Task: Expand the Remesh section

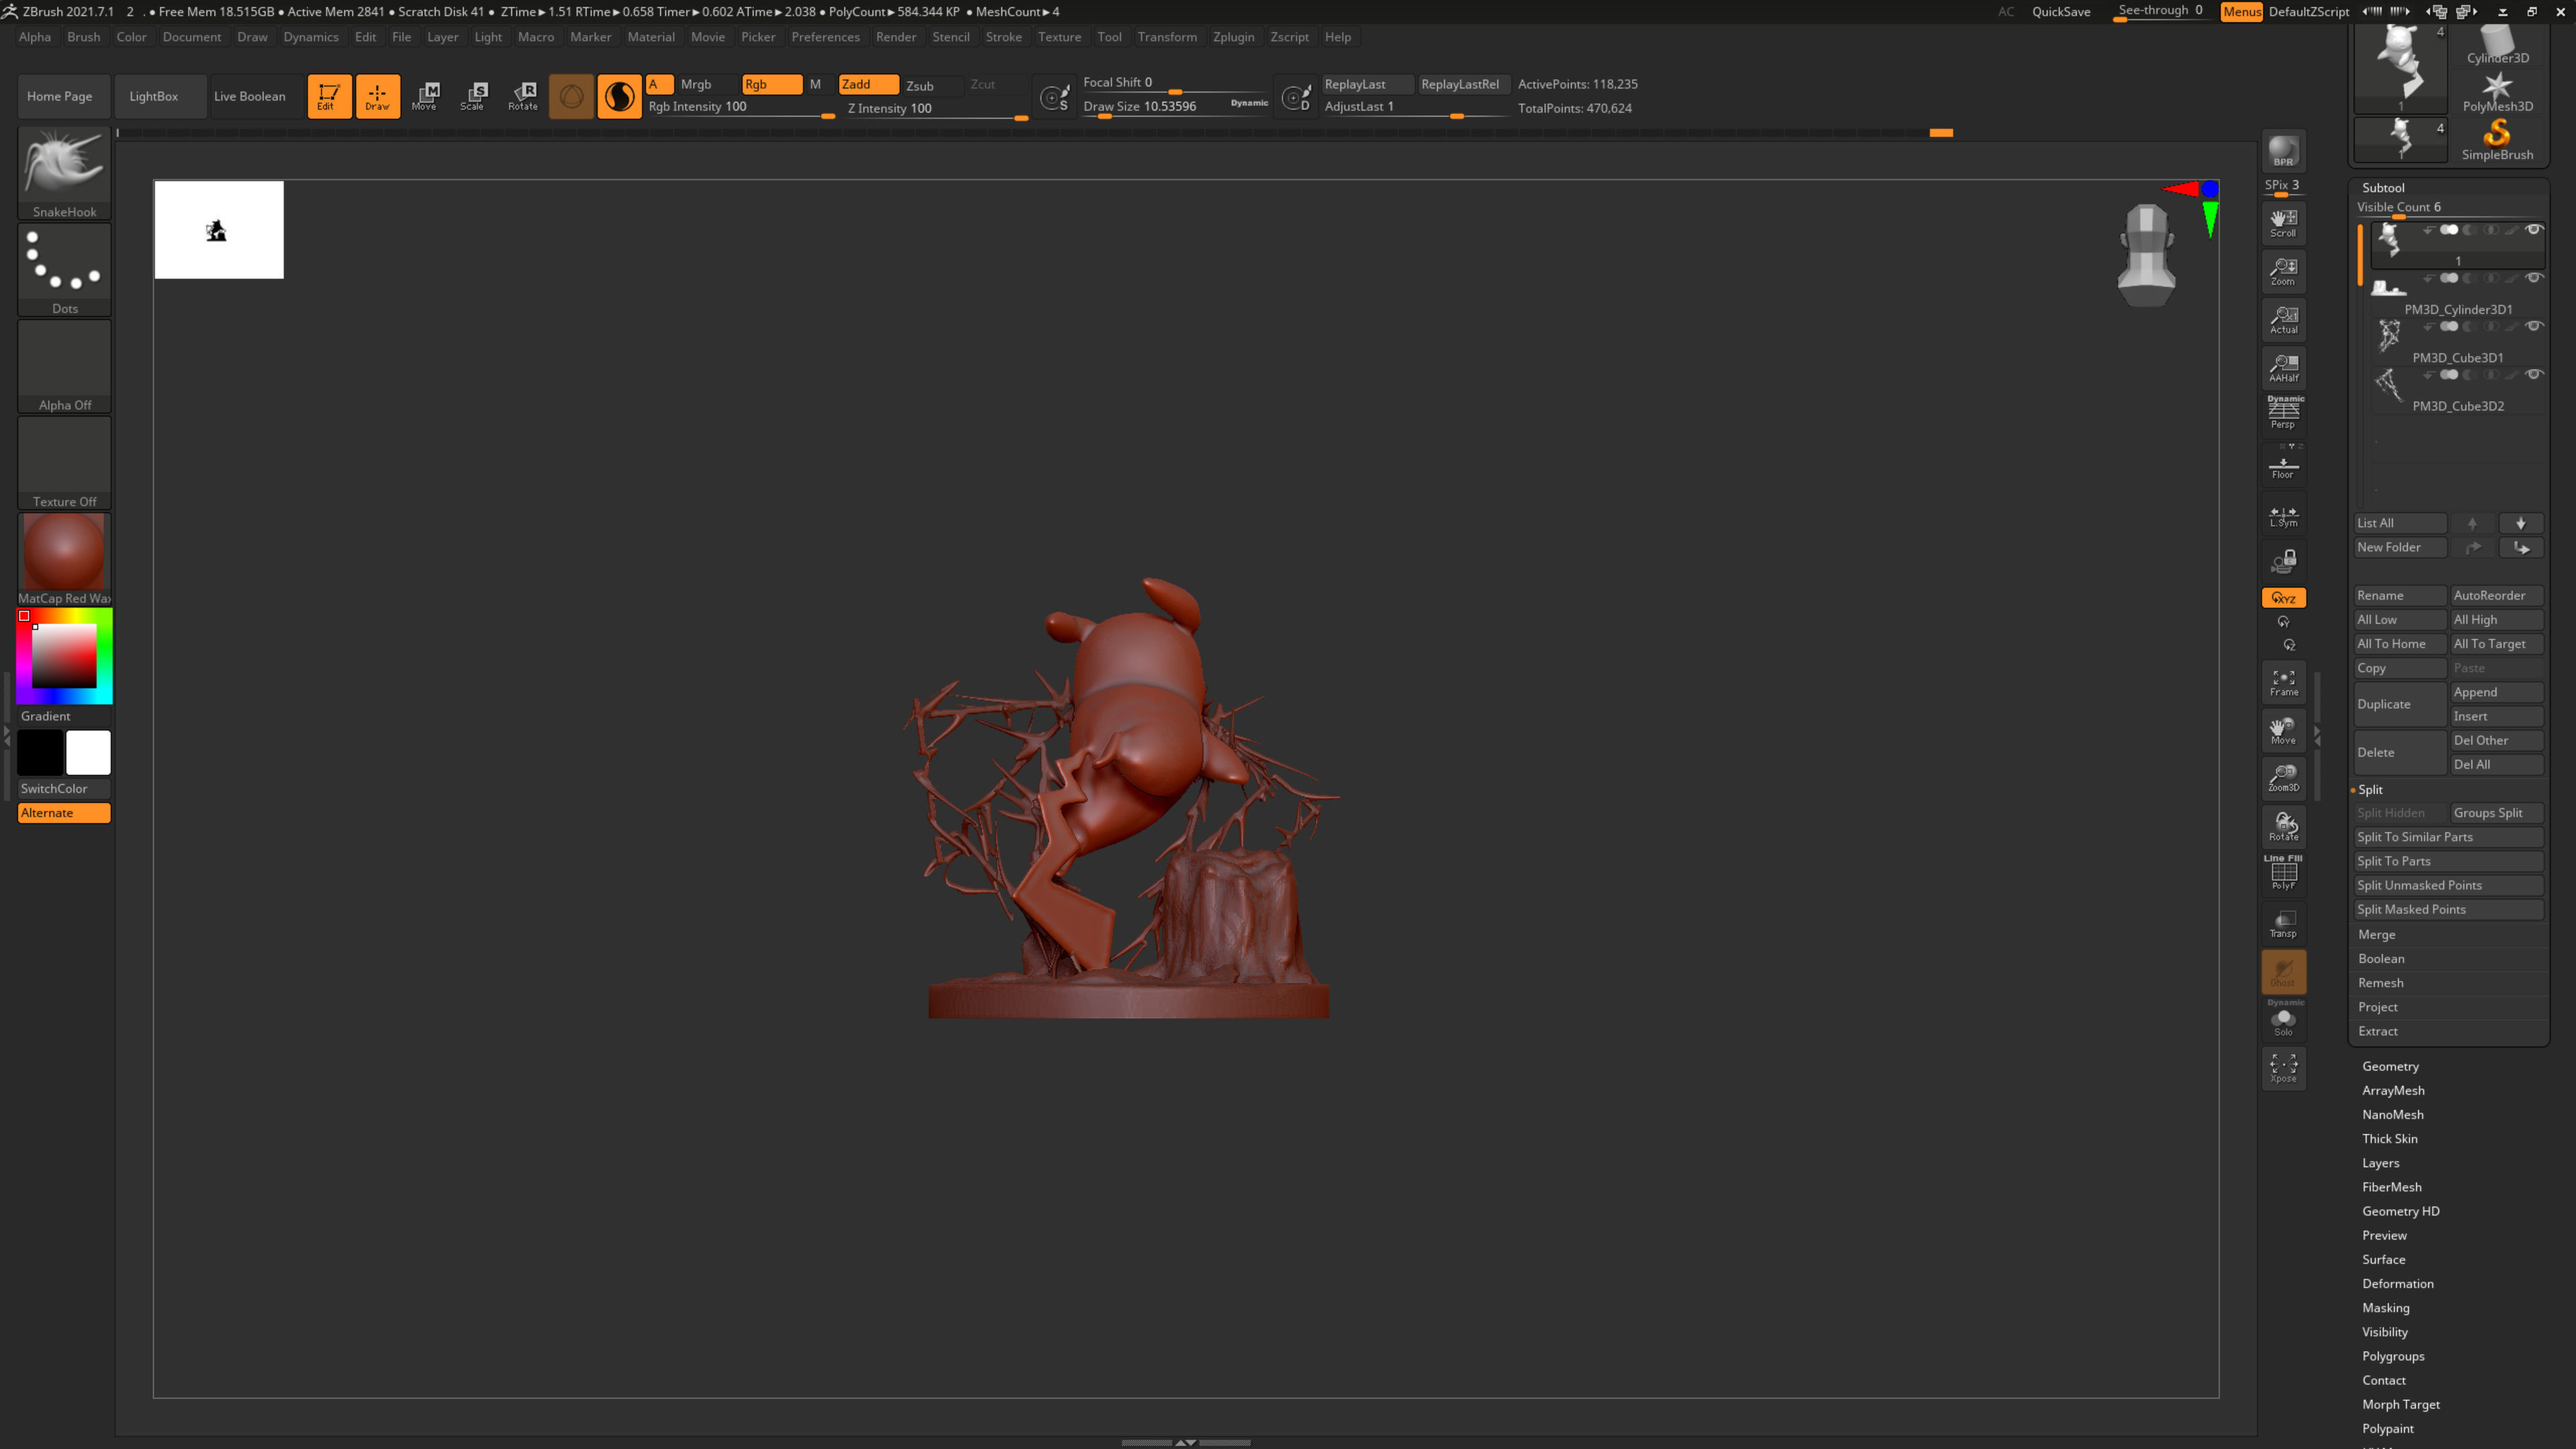Action: click(x=2380, y=982)
